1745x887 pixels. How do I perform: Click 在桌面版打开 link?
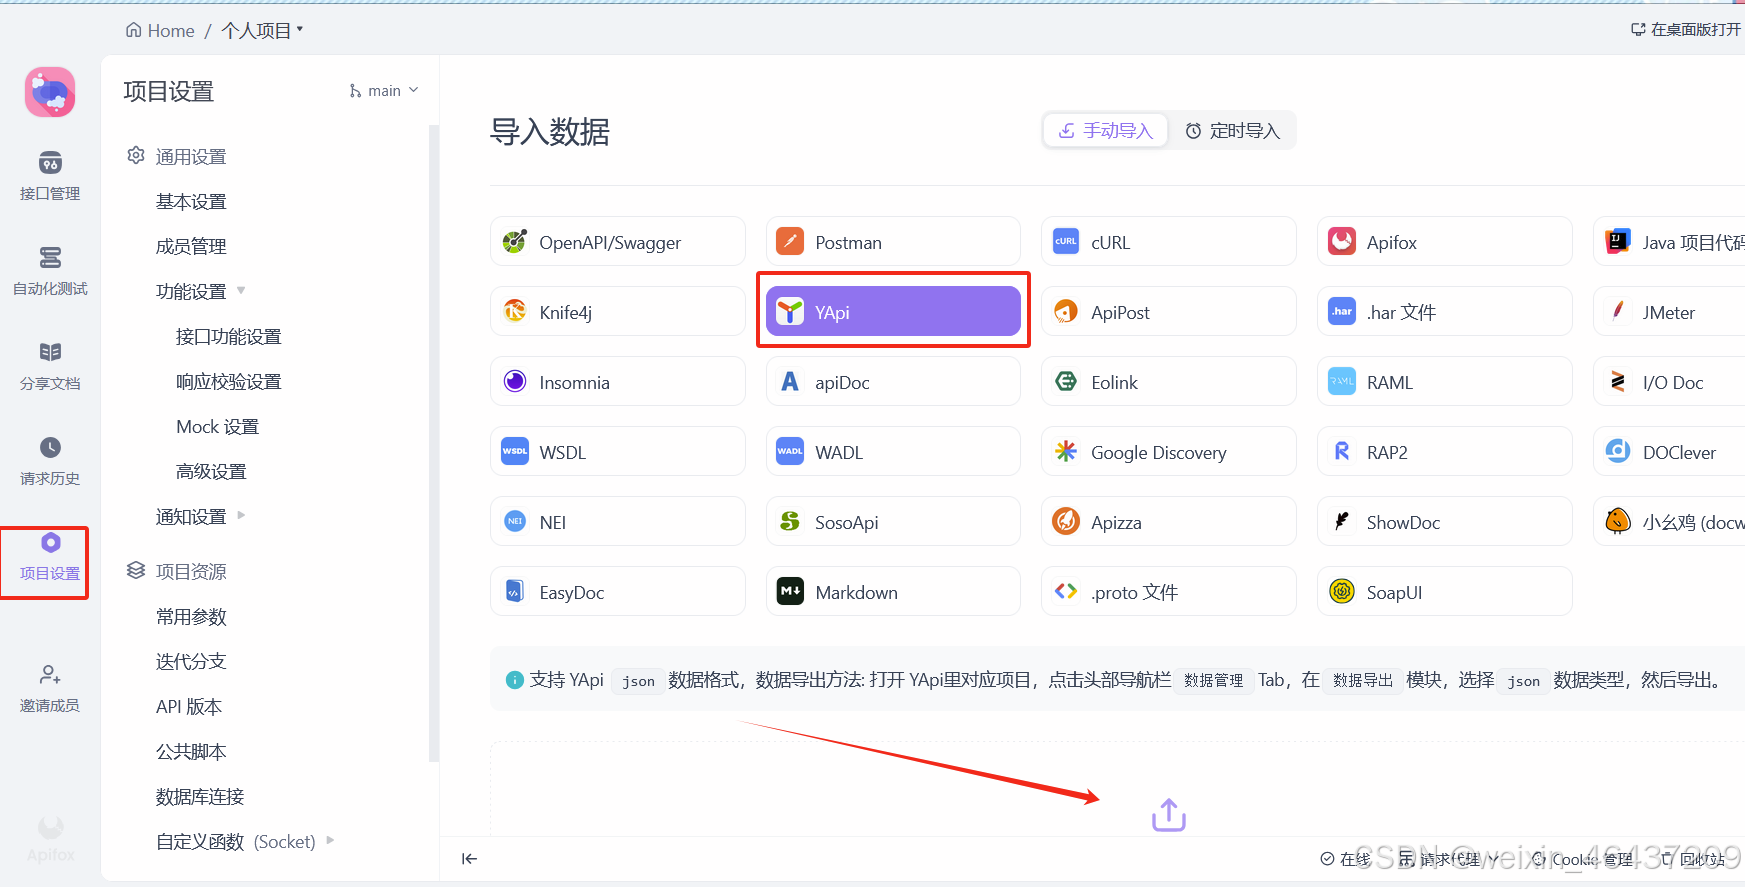pos(1686,30)
